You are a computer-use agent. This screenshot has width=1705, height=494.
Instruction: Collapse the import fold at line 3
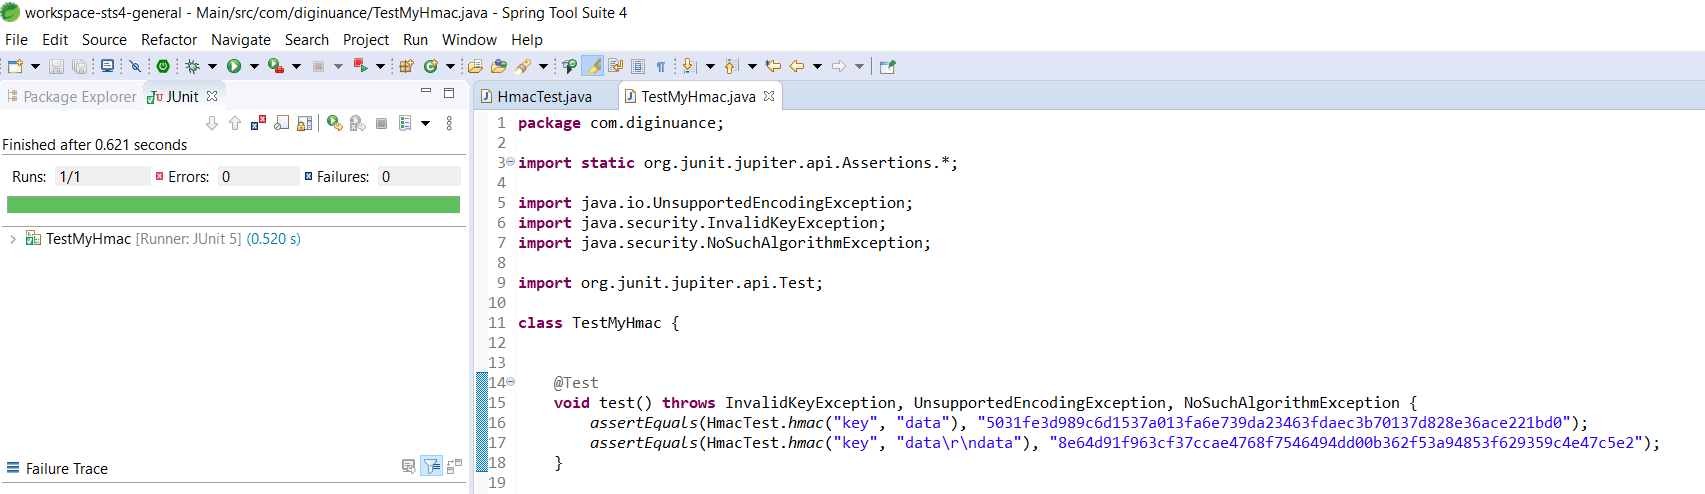pyautogui.click(x=510, y=161)
